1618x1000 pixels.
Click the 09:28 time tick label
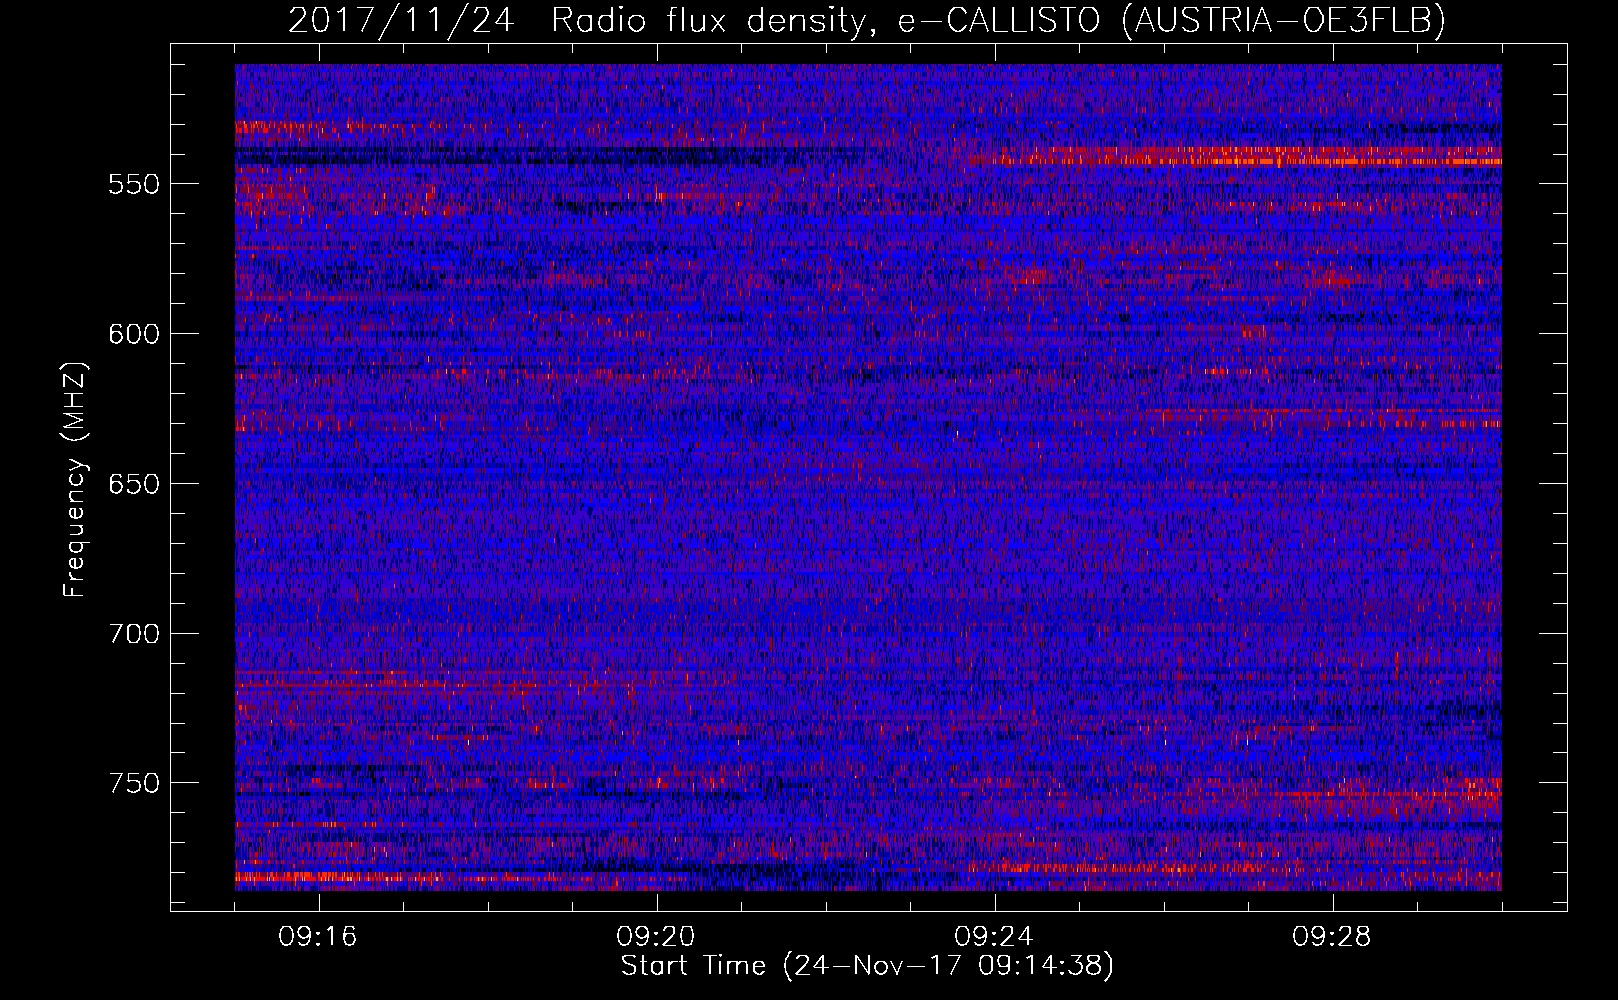coord(1332,937)
